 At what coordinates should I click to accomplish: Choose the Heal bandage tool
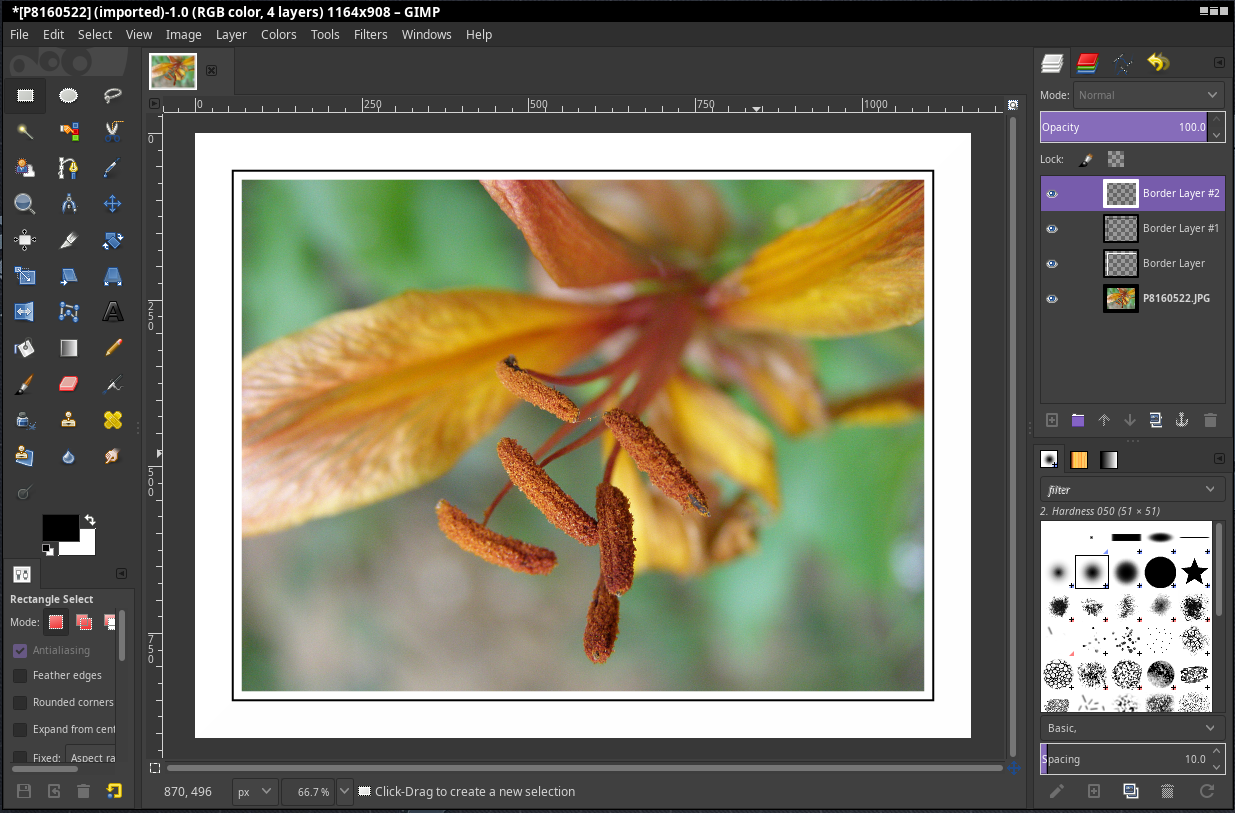[112, 420]
